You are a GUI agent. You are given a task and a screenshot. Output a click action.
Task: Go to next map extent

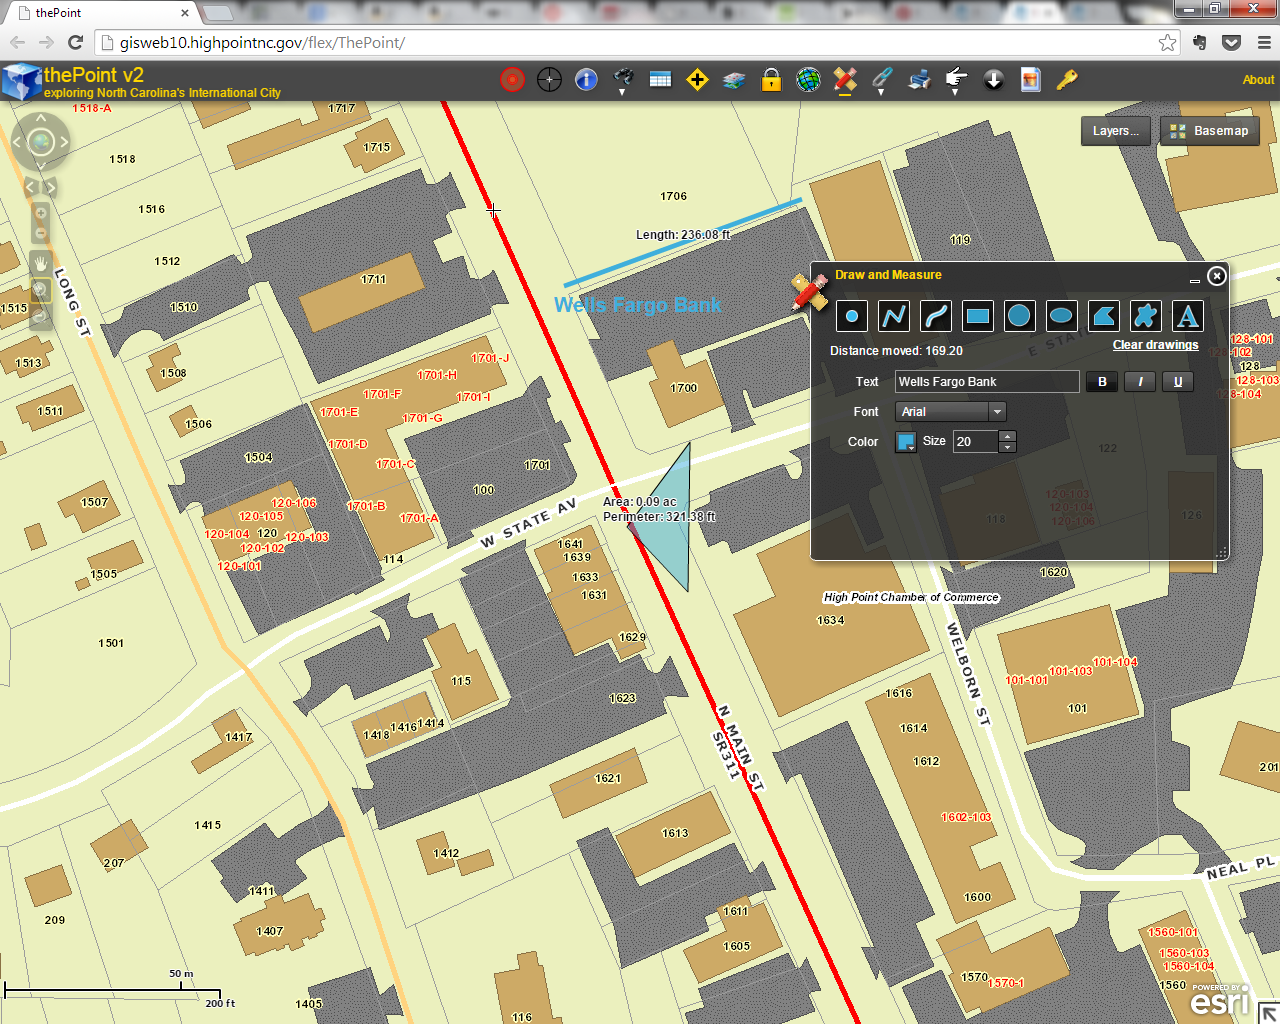pos(51,187)
